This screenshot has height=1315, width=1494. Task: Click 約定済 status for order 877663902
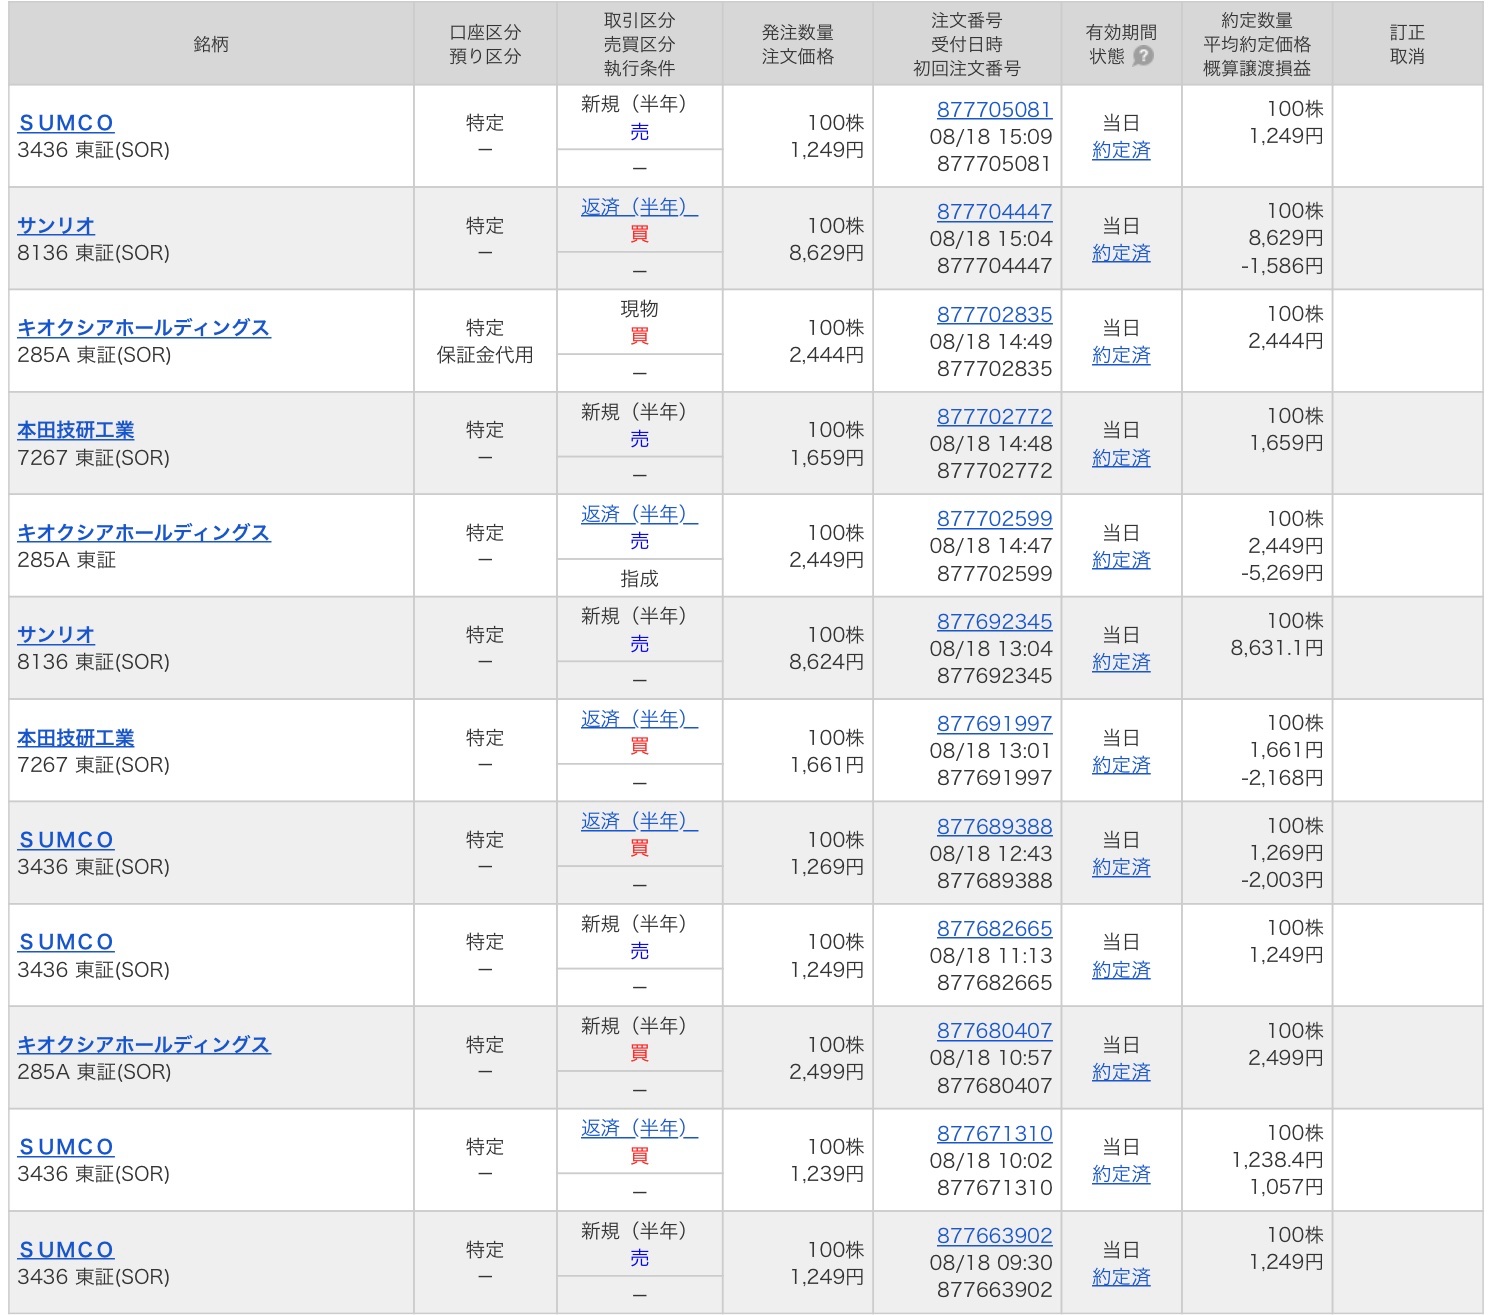tap(1121, 1277)
